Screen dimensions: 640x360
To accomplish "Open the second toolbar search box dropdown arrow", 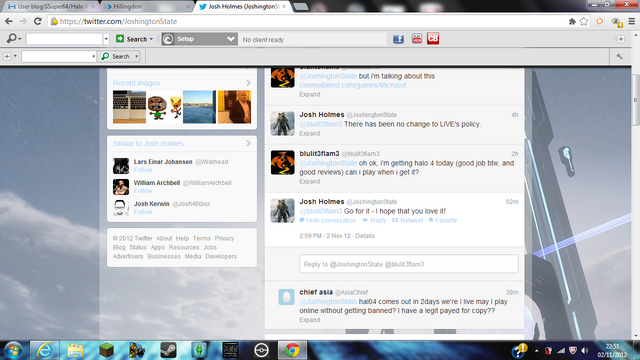I will click(x=93, y=56).
